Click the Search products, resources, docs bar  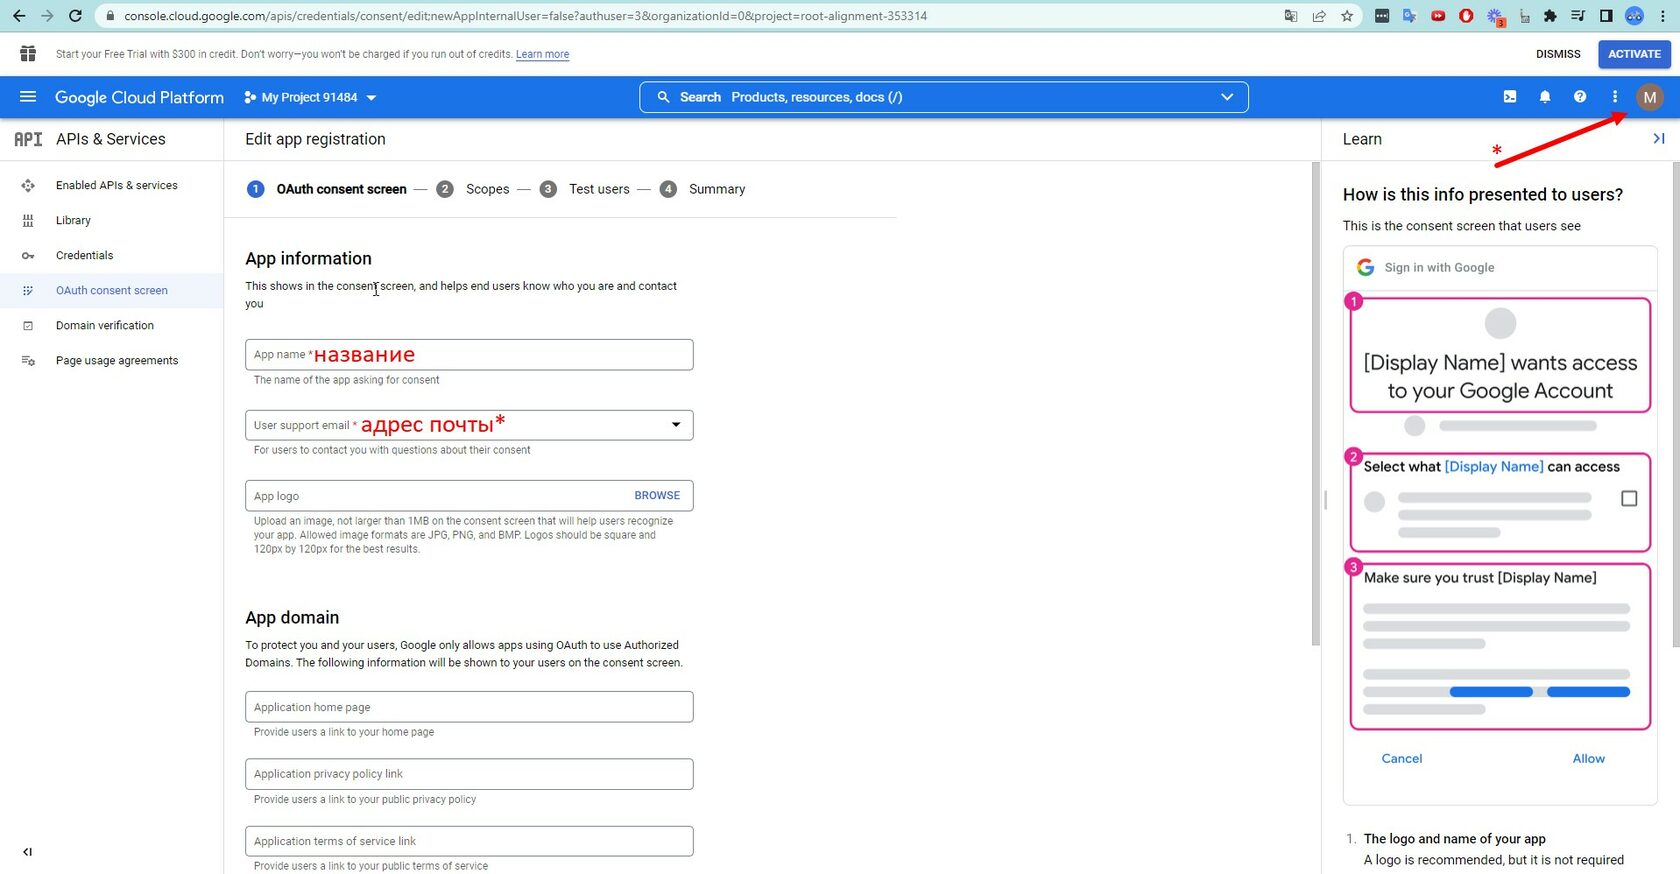(944, 97)
